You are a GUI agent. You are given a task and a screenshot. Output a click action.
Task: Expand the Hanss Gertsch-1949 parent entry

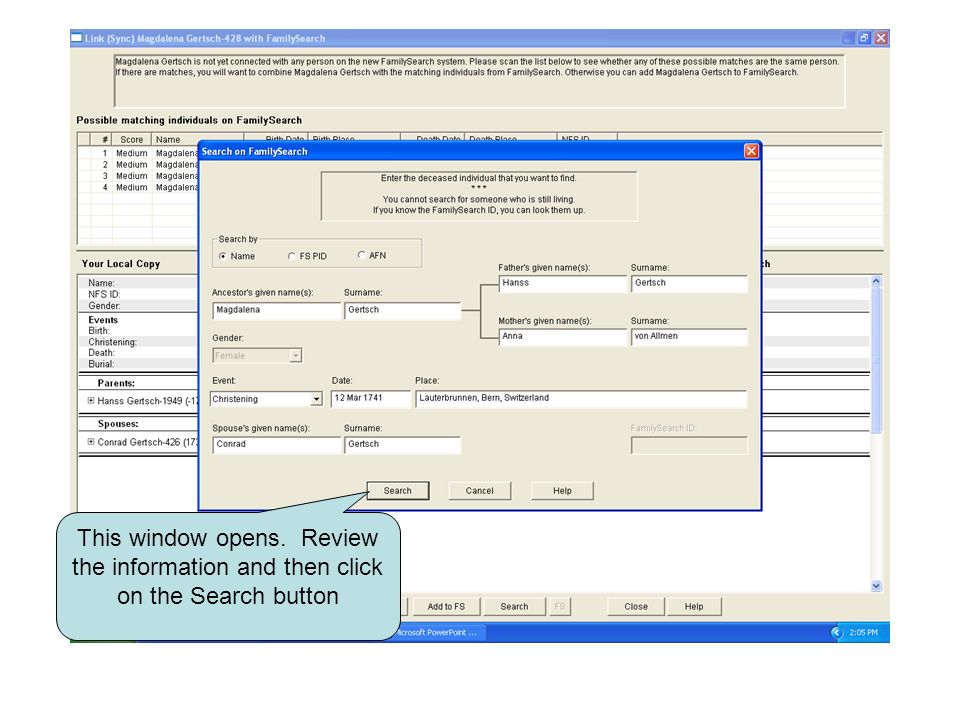pyautogui.click(x=91, y=400)
